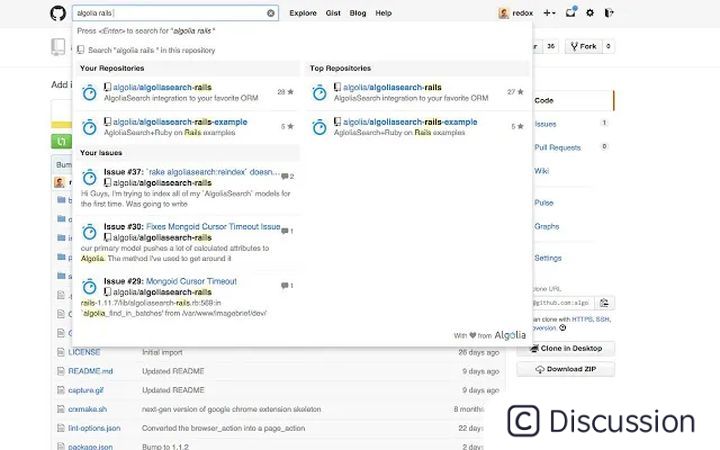The width and height of the screenshot is (720, 450).
Task: Open the Pulse tab
Action: pos(544,202)
